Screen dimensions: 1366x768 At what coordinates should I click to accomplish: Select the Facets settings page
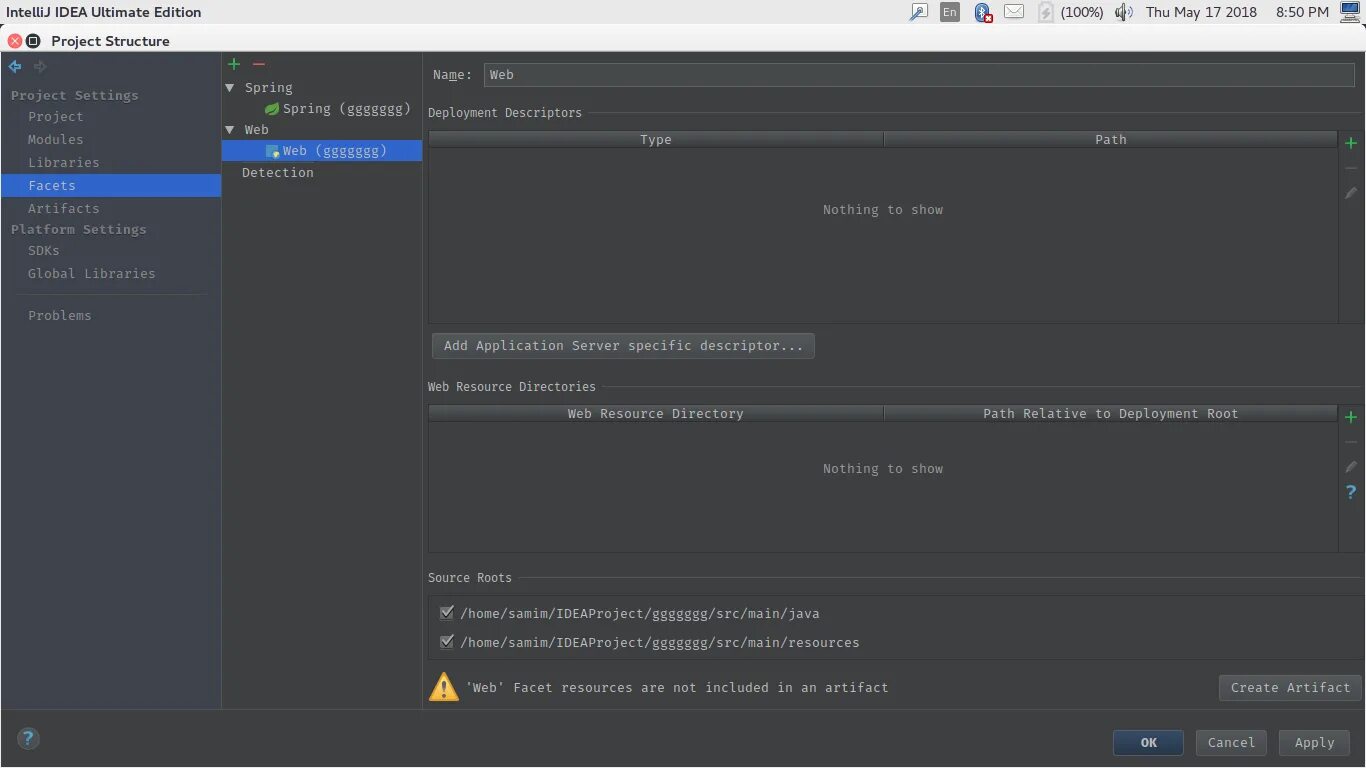point(111,186)
